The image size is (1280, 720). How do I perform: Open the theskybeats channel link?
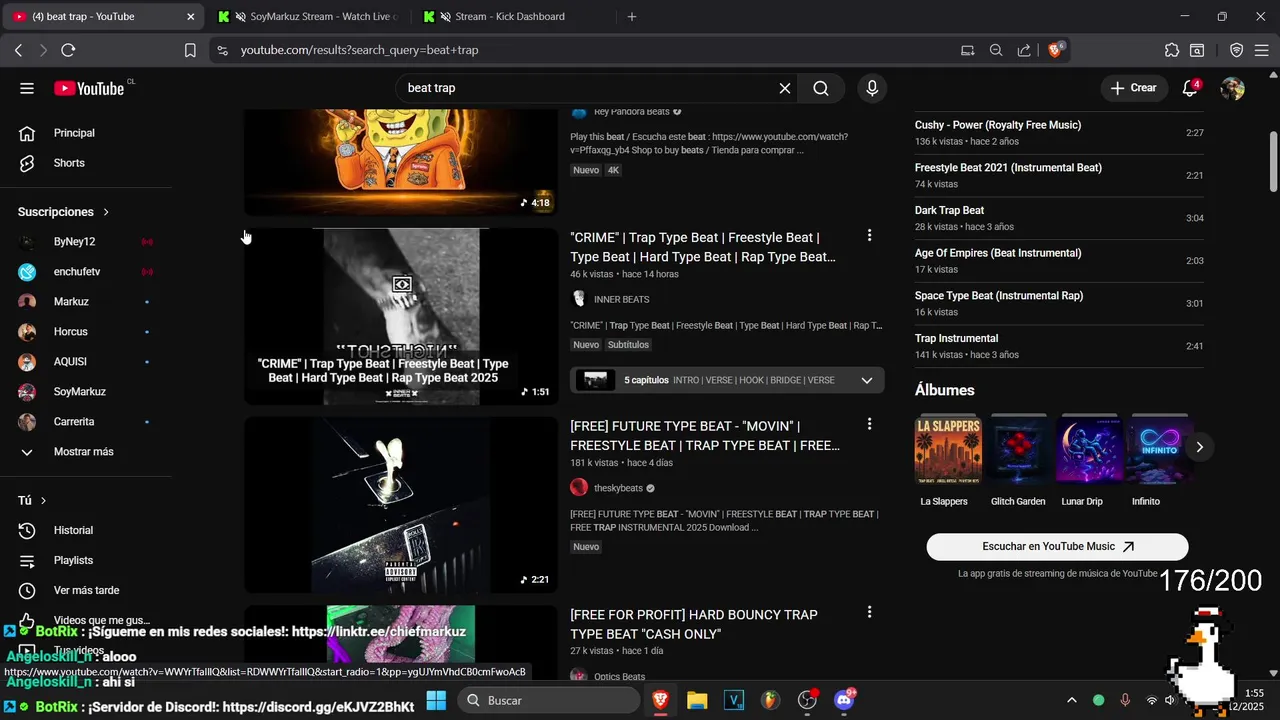click(618, 488)
